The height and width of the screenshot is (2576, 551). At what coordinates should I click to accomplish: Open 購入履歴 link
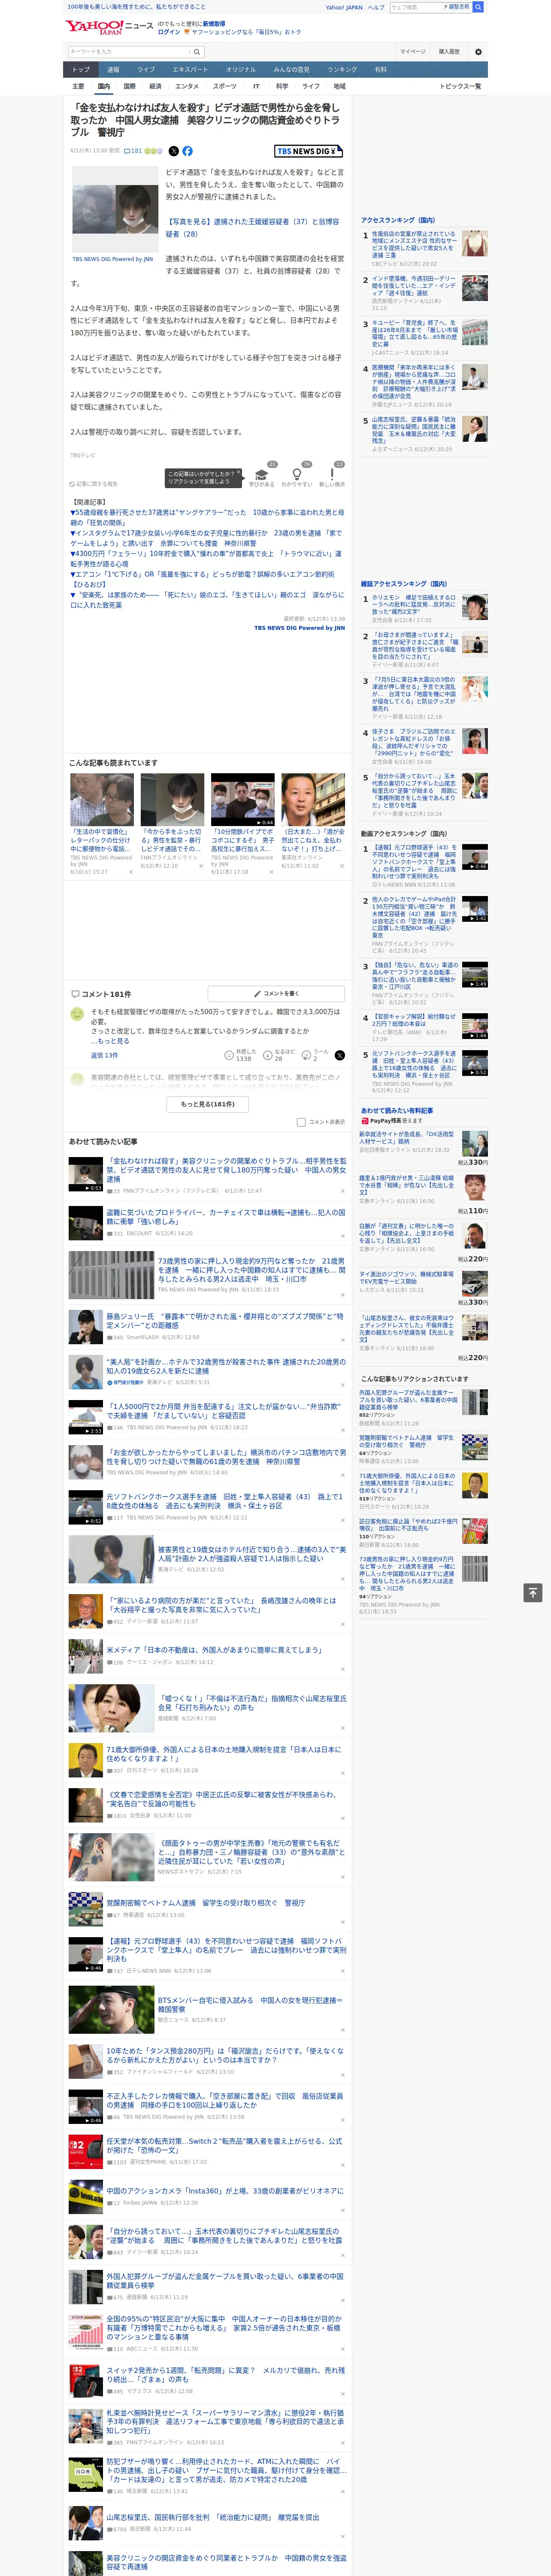click(449, 52)
